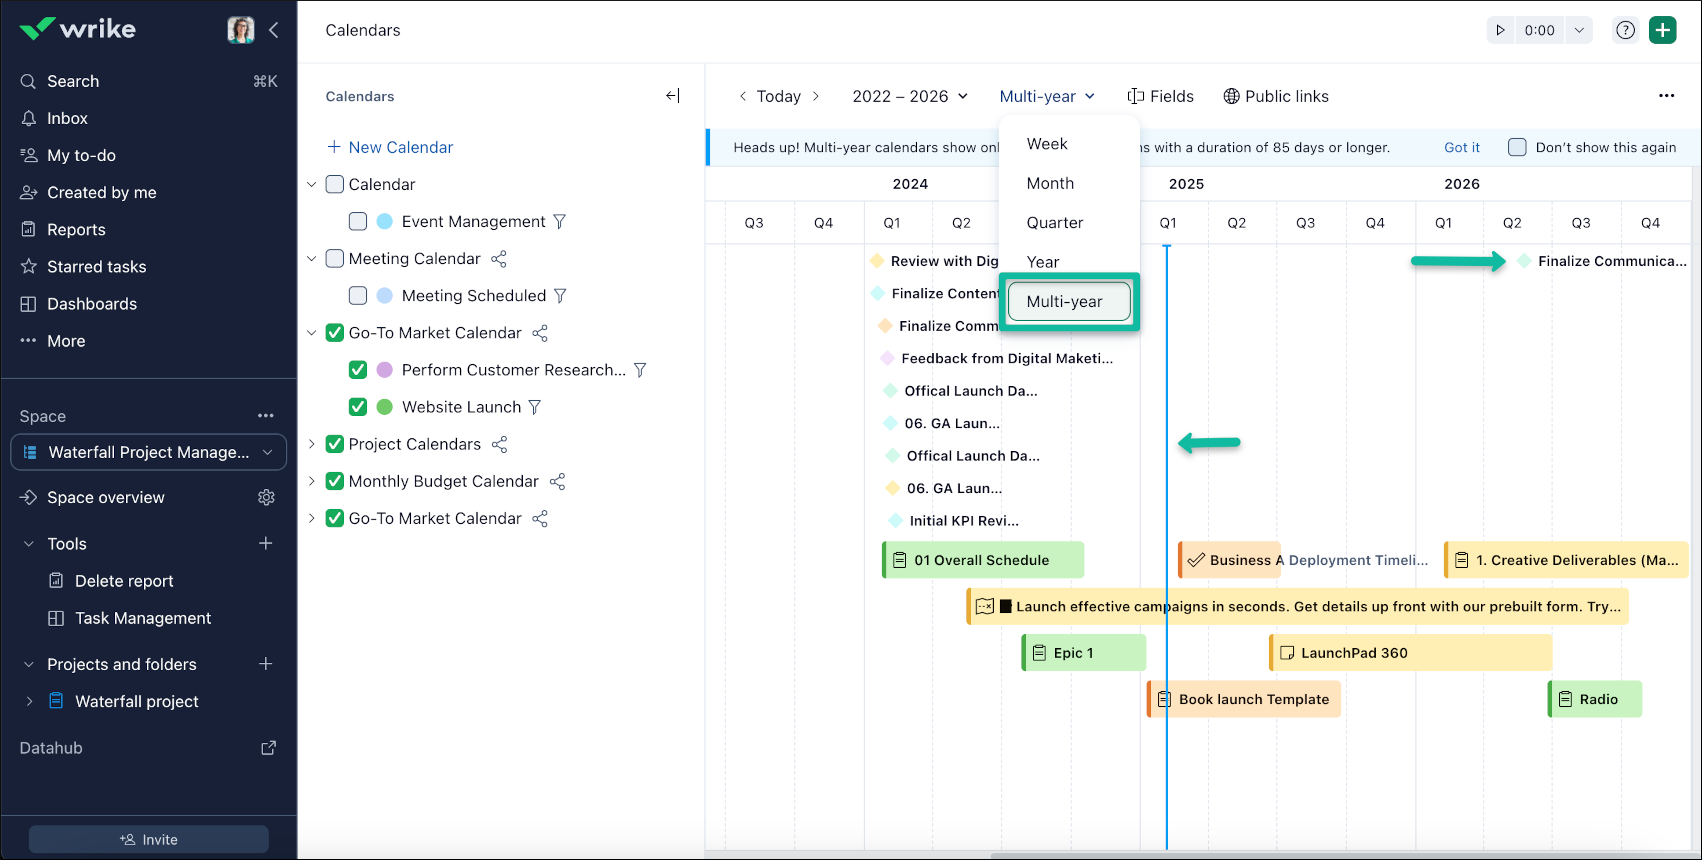Image resolution: width=1702 pixels, height=860 pixels.
Task: Click the New Calendar link
Action: point(390,147)
